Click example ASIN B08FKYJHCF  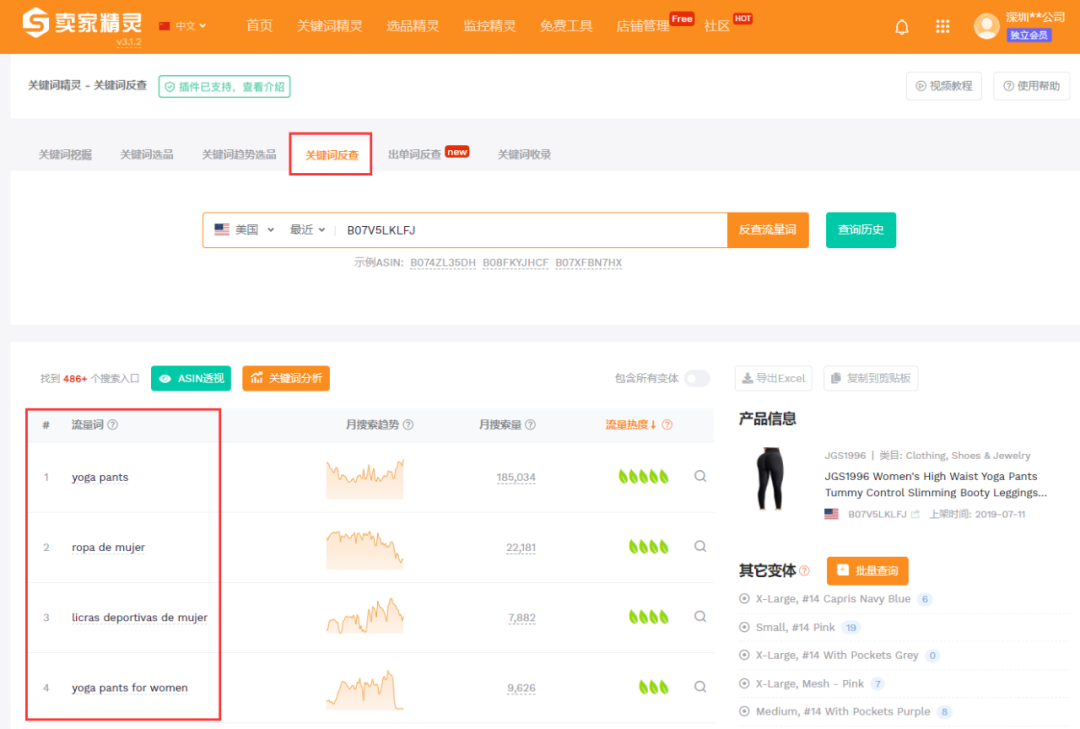(x=515, y=263)
